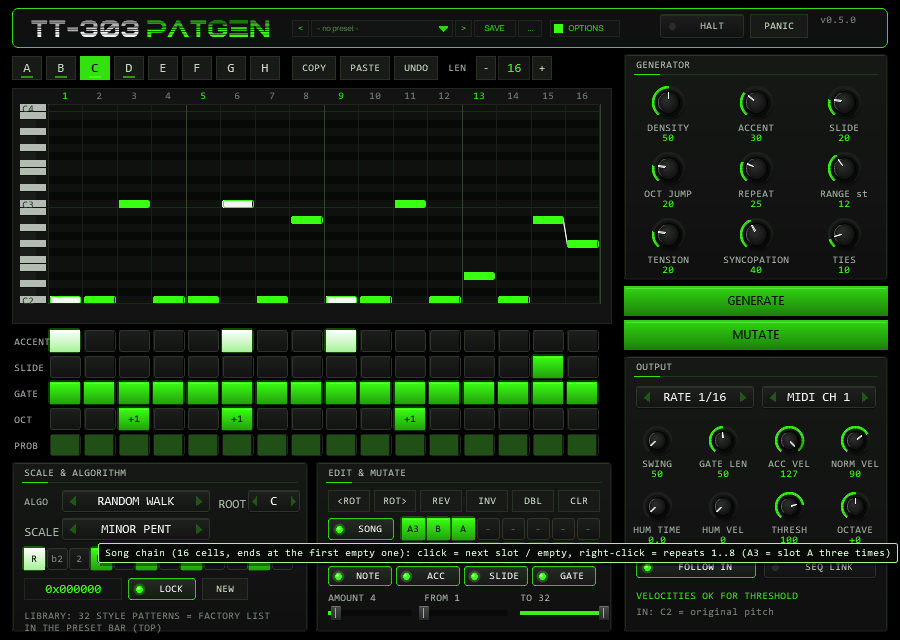The height and width of the screenshot is (640, 900).
Task: Open pattern tab G
Action: 231,68
